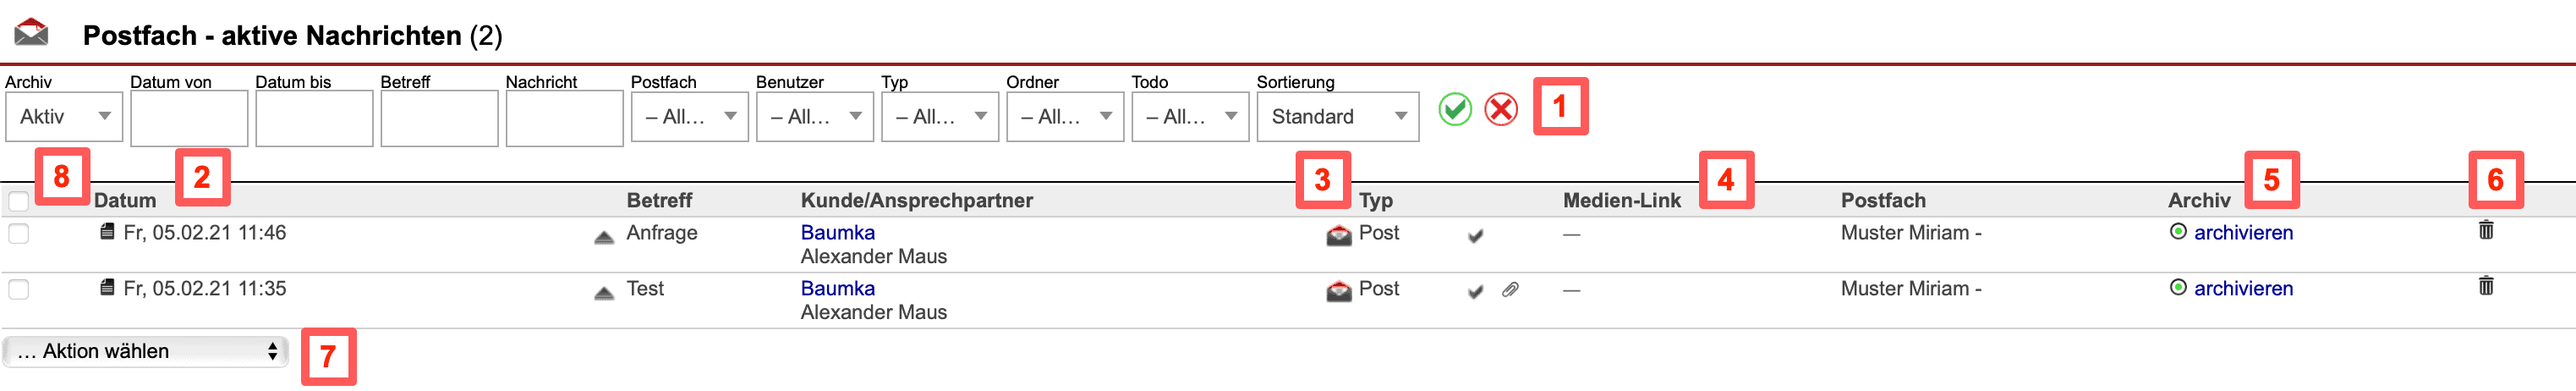Click the Betreff column header
This screenshot has width=2576, height=391.
click(659, 201)
